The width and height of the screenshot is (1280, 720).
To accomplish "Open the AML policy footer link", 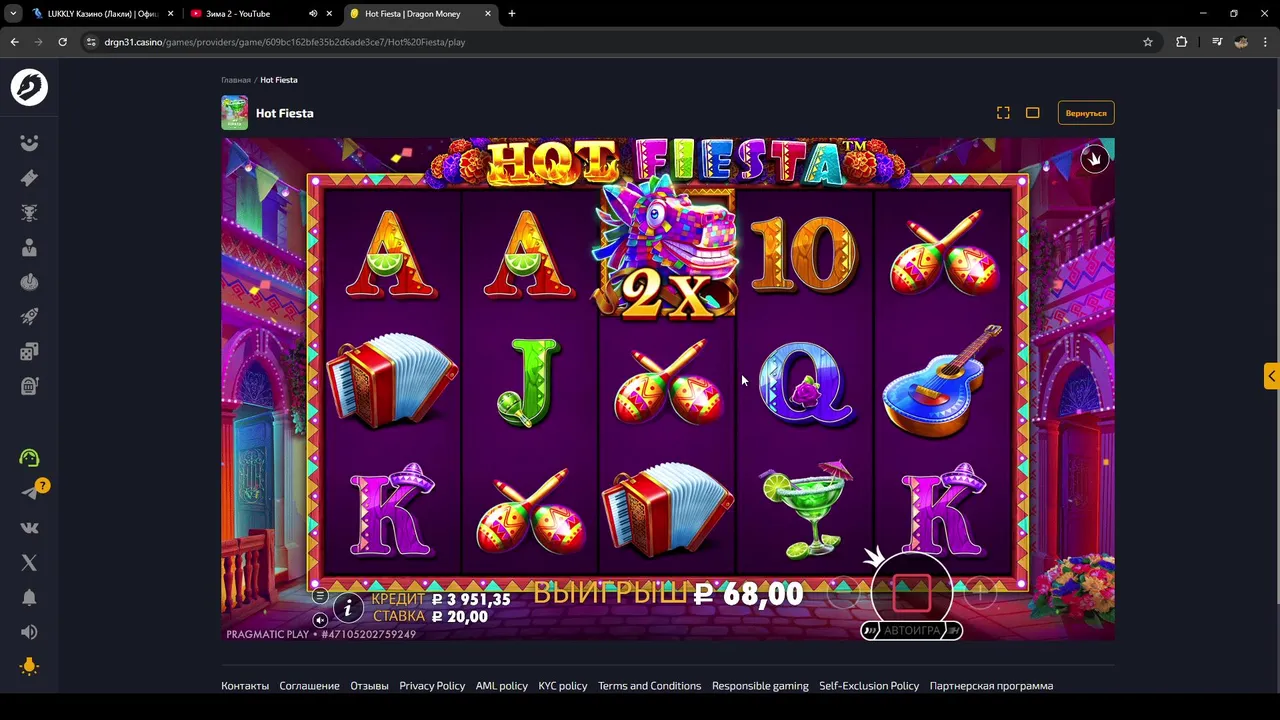I will click(501, 686).
